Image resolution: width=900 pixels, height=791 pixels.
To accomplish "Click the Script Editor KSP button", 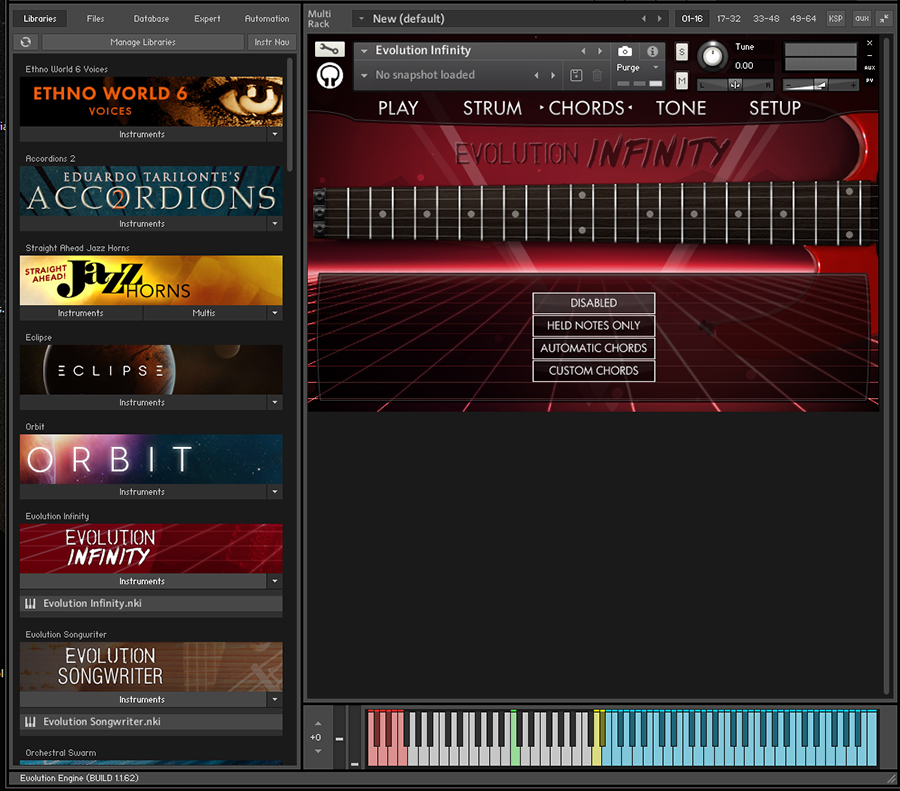I will pos(836,18).
